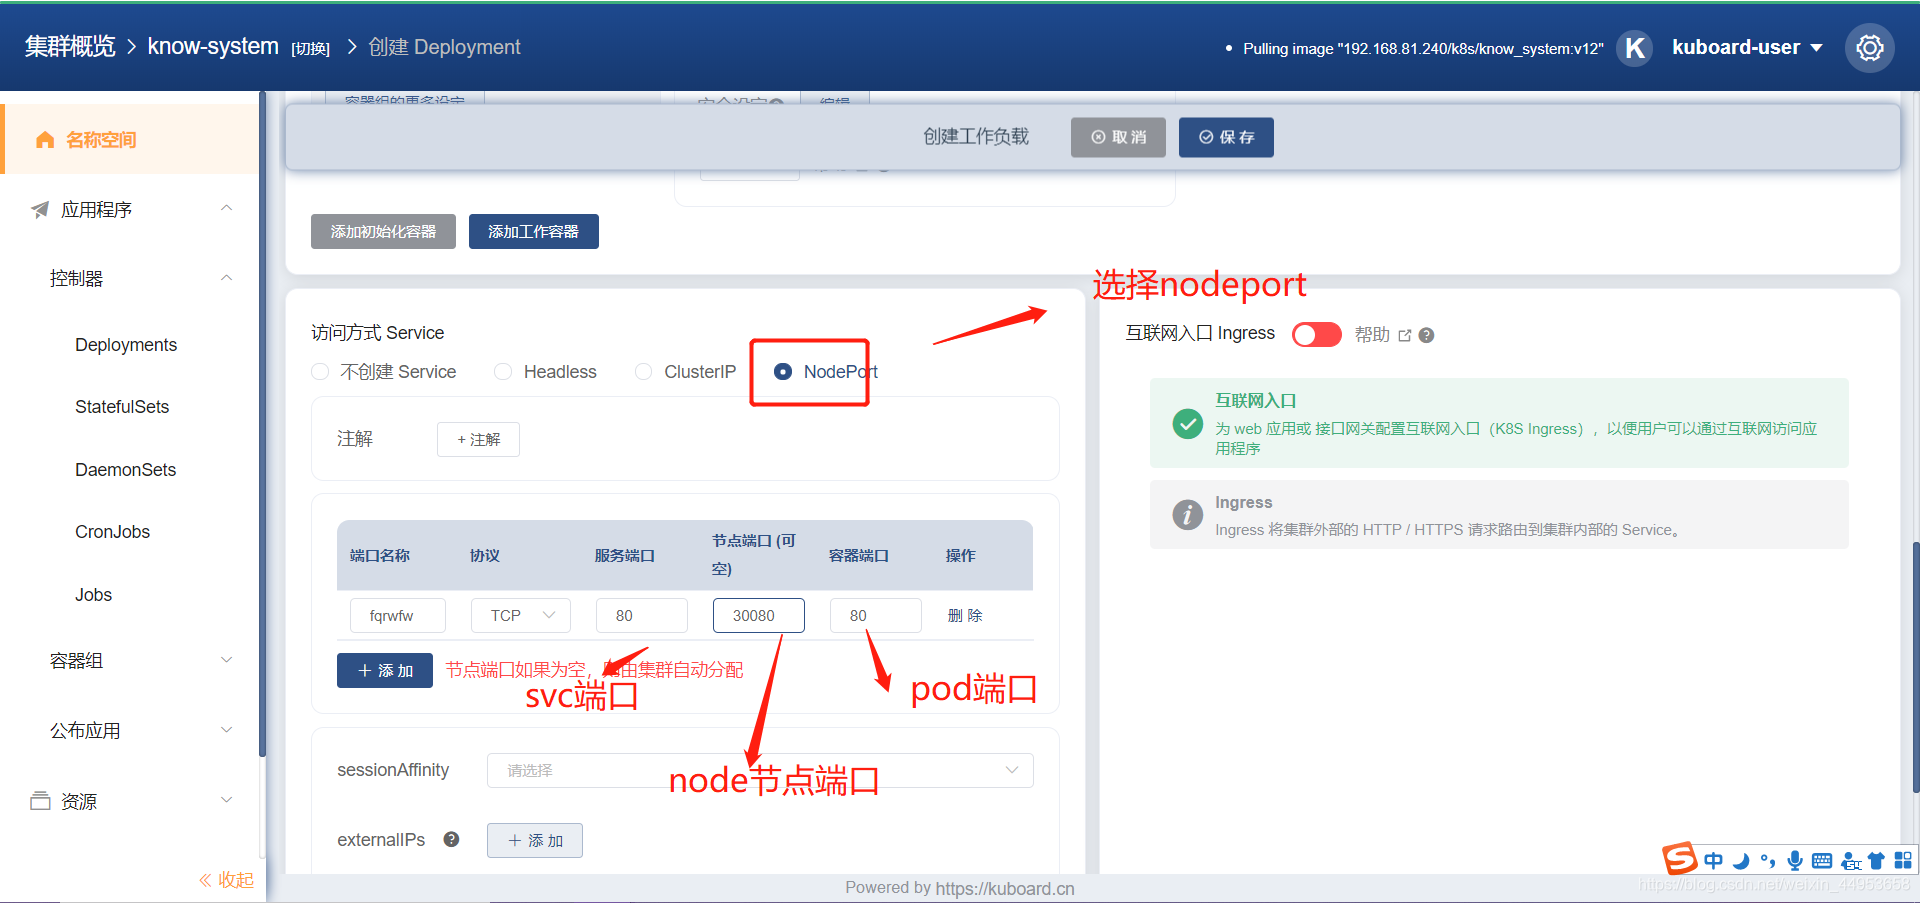The image size is (1920, 903).
Task: Open Deployments in the sidebar
Action: pyautogui.click(x=126, y=345)
